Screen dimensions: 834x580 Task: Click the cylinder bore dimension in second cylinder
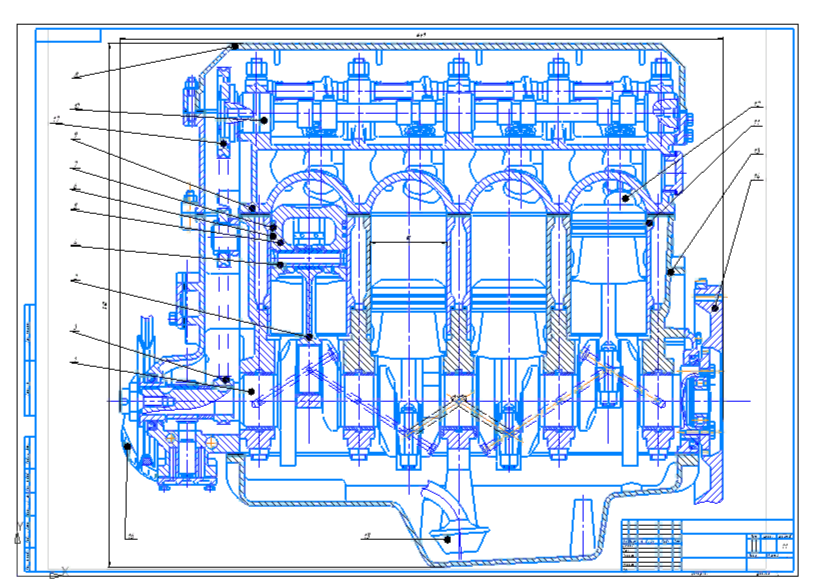(x=408, y=240)
